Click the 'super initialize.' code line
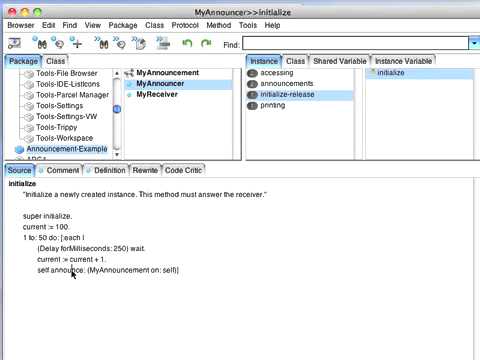 [x=47, y=216]
